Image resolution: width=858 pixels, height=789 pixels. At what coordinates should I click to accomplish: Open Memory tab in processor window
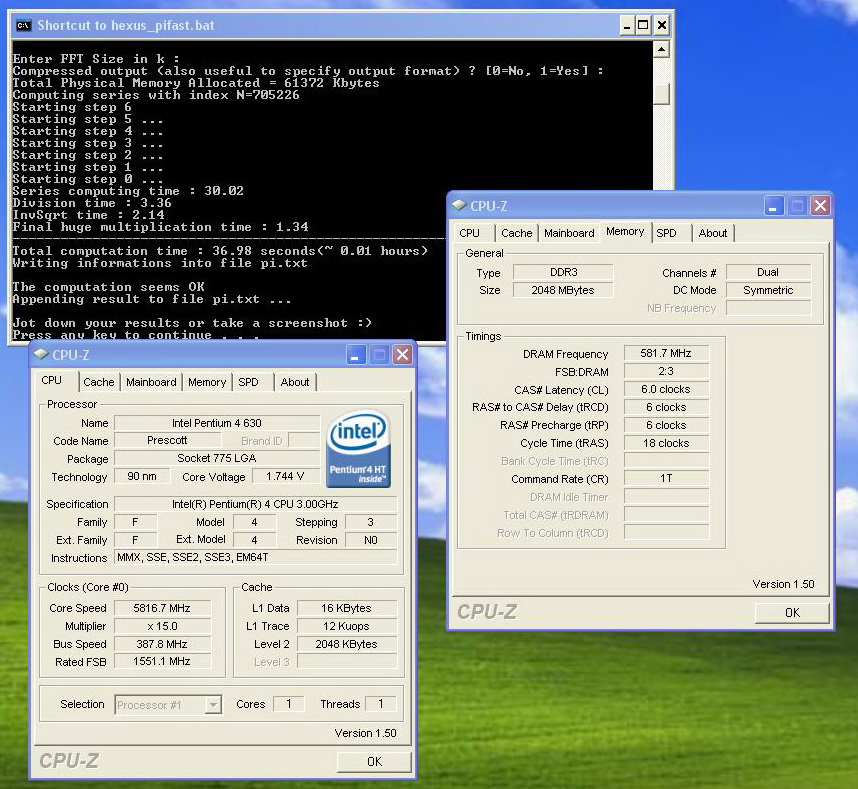click(x=207, y=382)
